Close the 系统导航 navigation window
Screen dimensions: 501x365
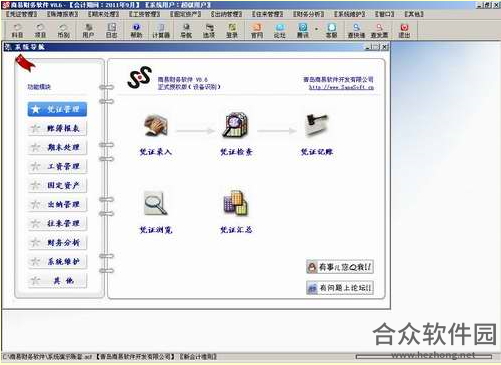click(384, 47)
